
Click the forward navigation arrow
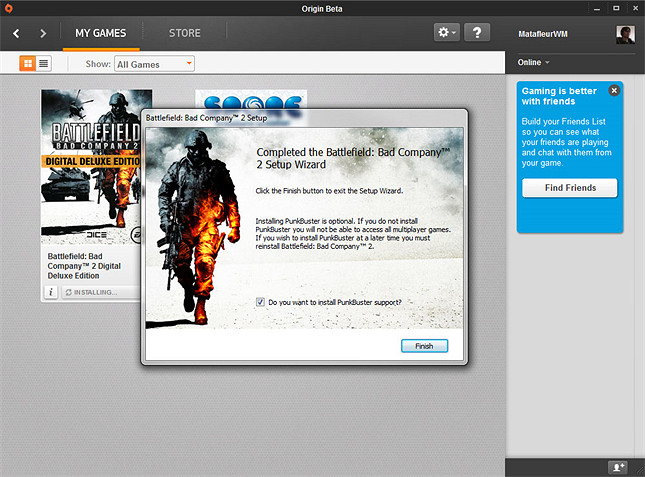pos(43,33)
